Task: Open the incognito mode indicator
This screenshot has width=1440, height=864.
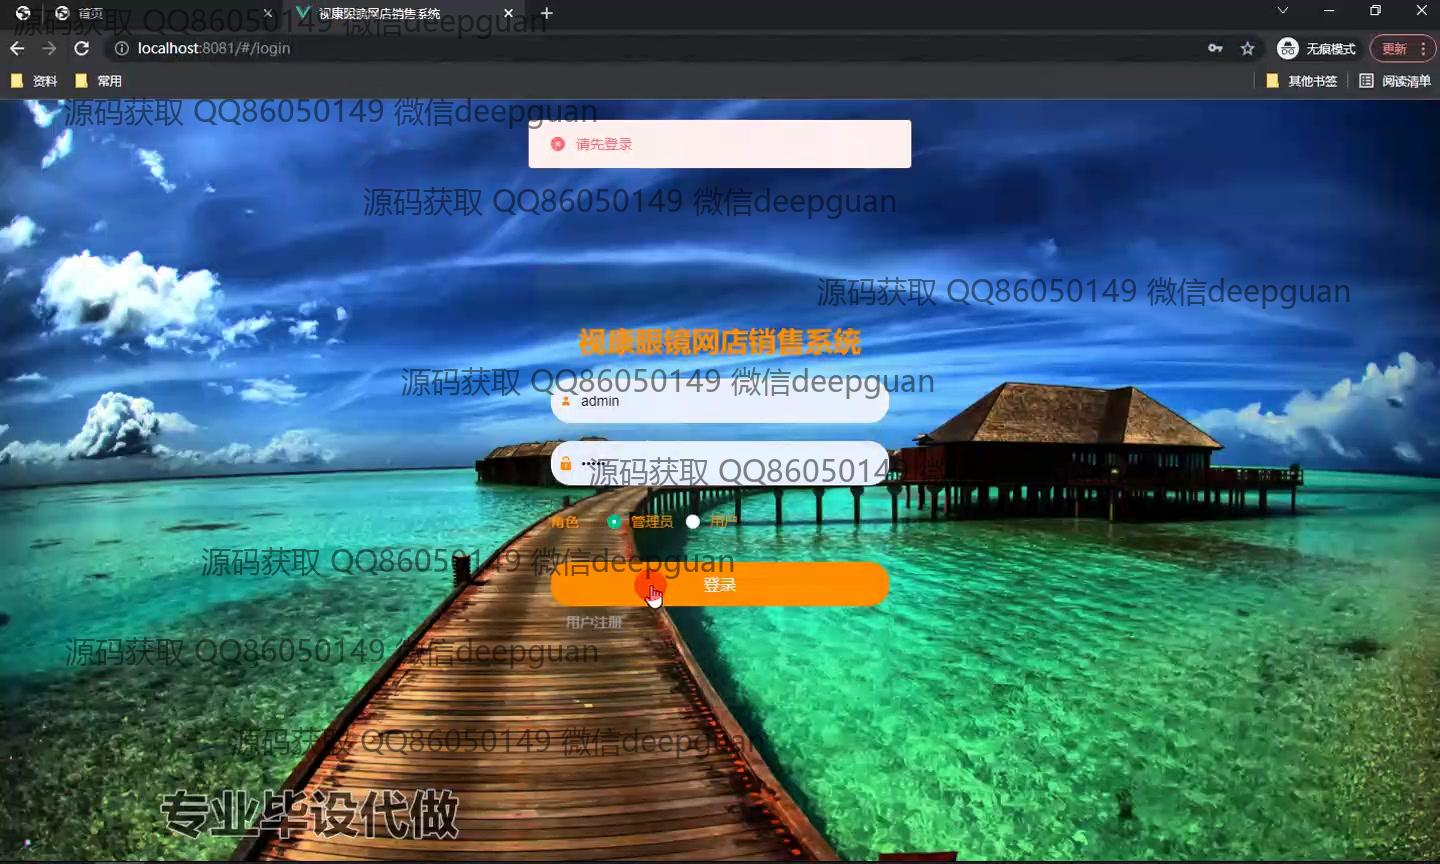Action: click(x=1316, y=48)
